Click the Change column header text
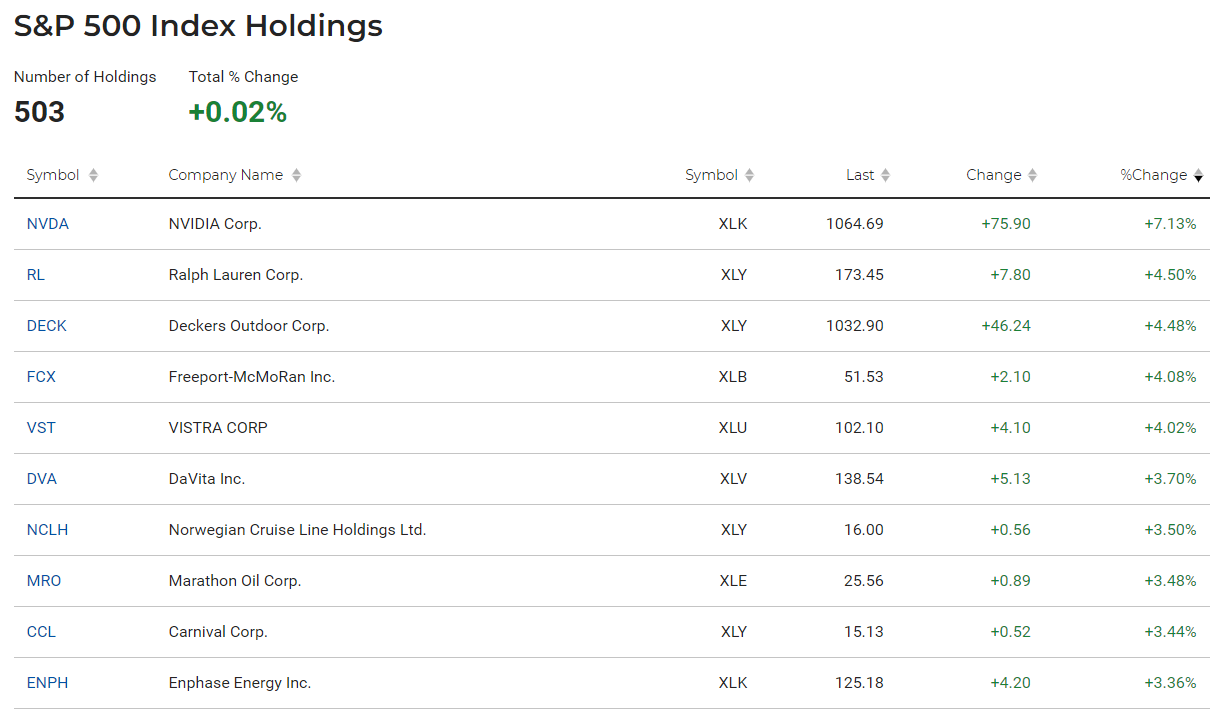Viewport: 1231px width, 718px height. pyautogui.click(x=993, y=175)
